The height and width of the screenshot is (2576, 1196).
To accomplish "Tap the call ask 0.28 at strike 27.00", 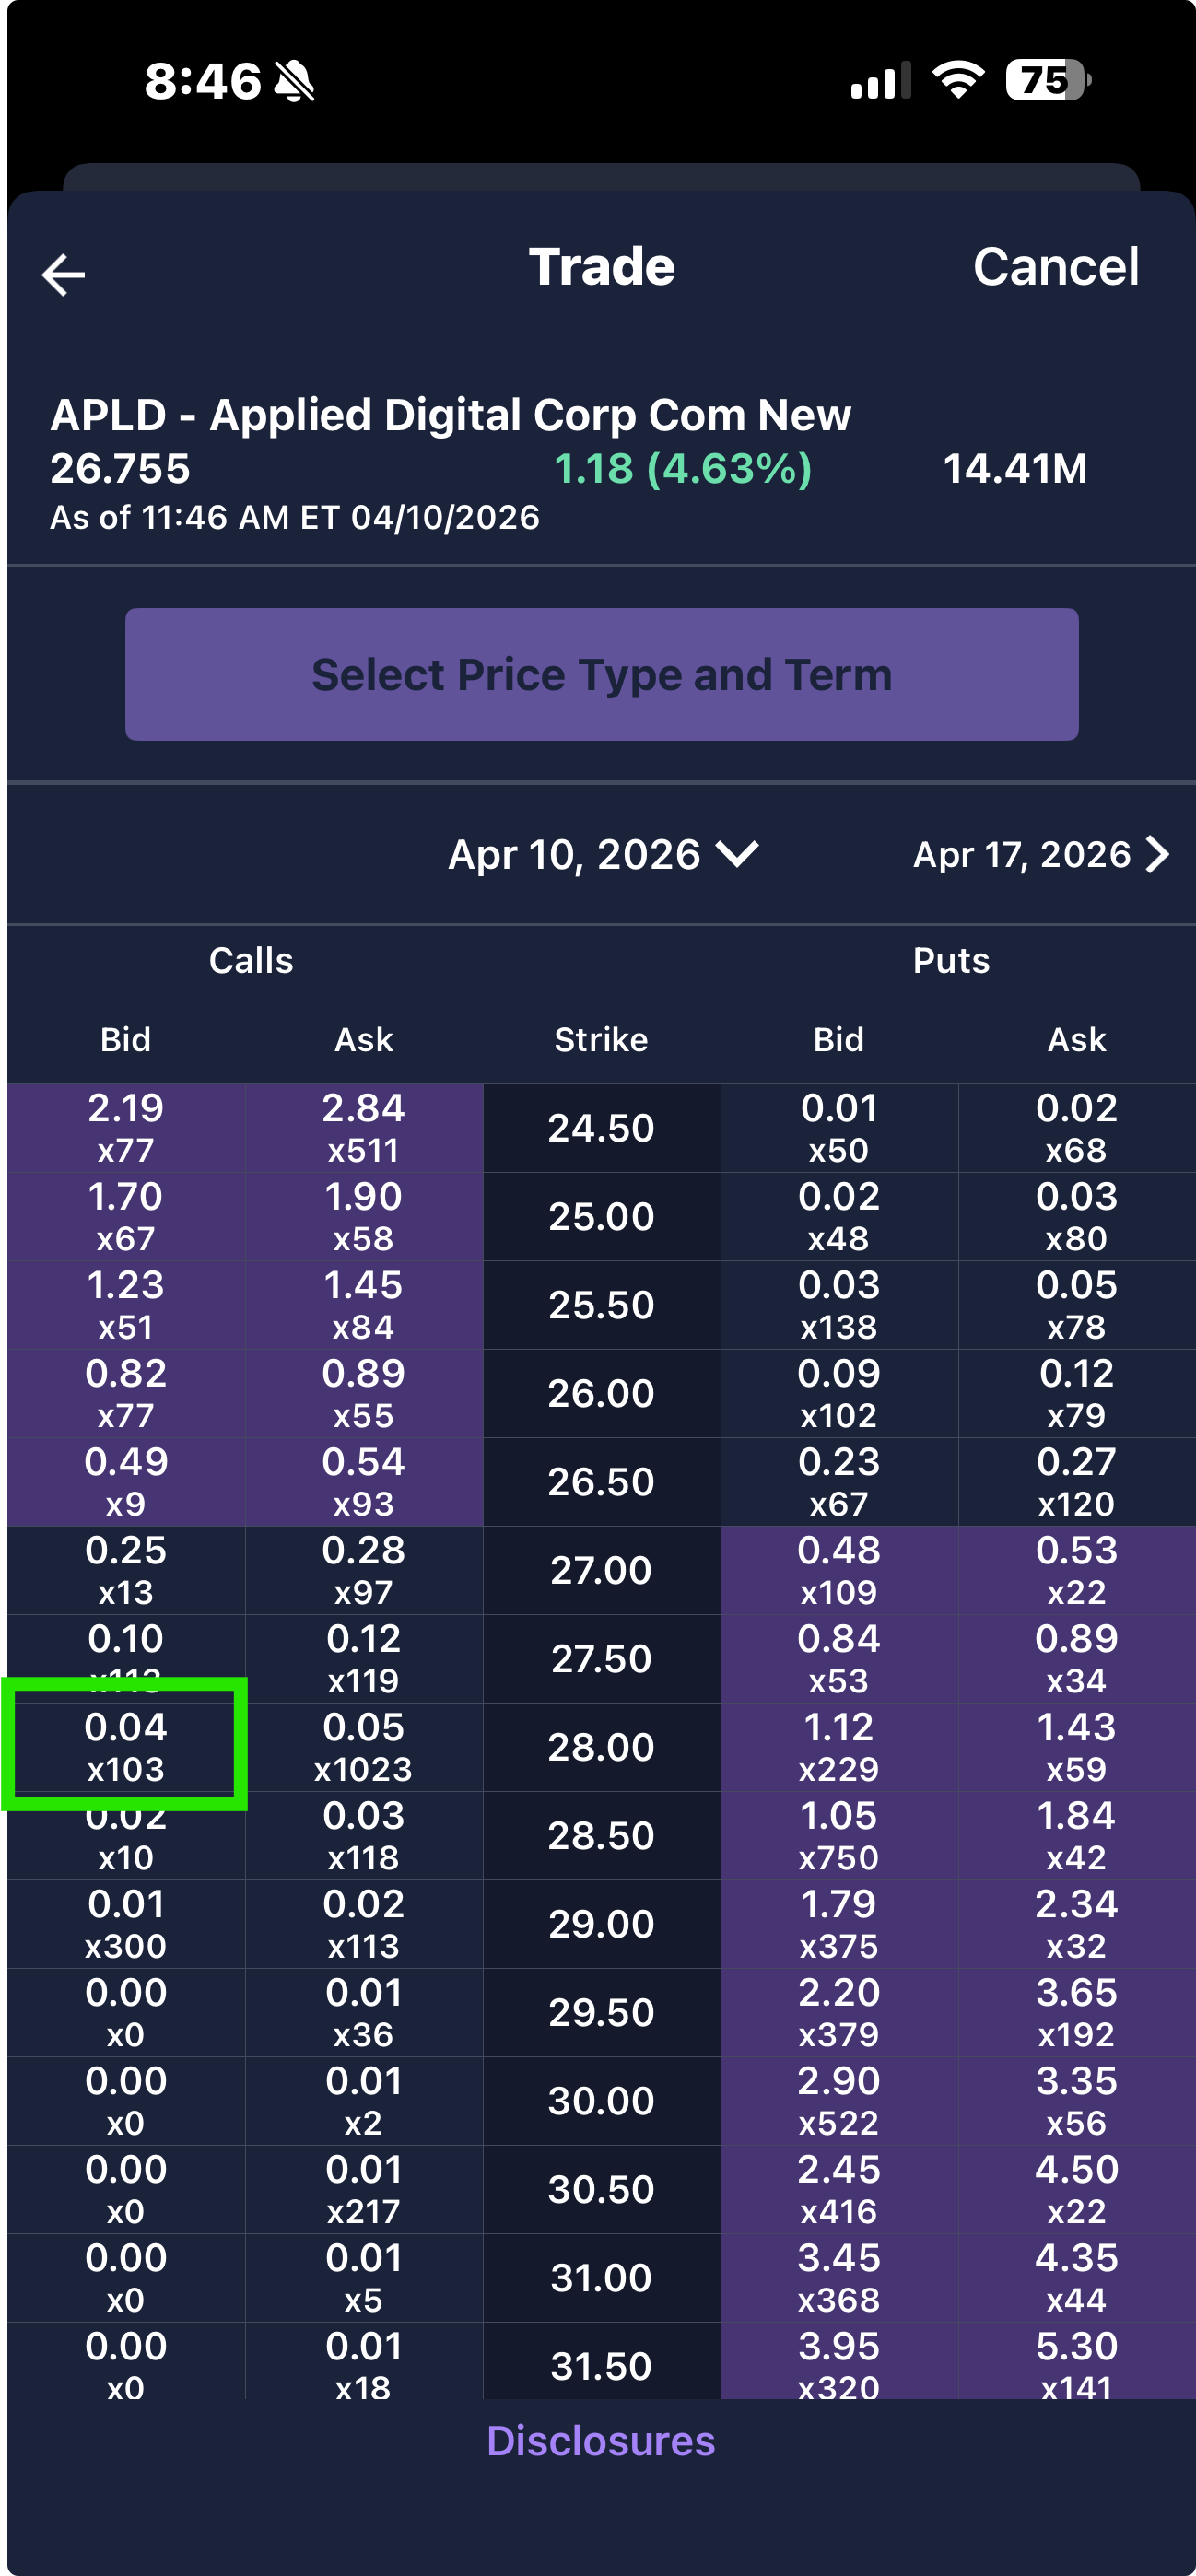I will tap(364, 1569).
